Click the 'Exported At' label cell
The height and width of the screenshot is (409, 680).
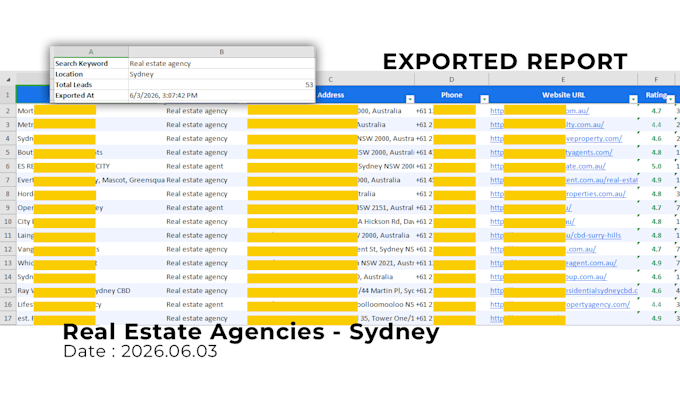(91, 95)
